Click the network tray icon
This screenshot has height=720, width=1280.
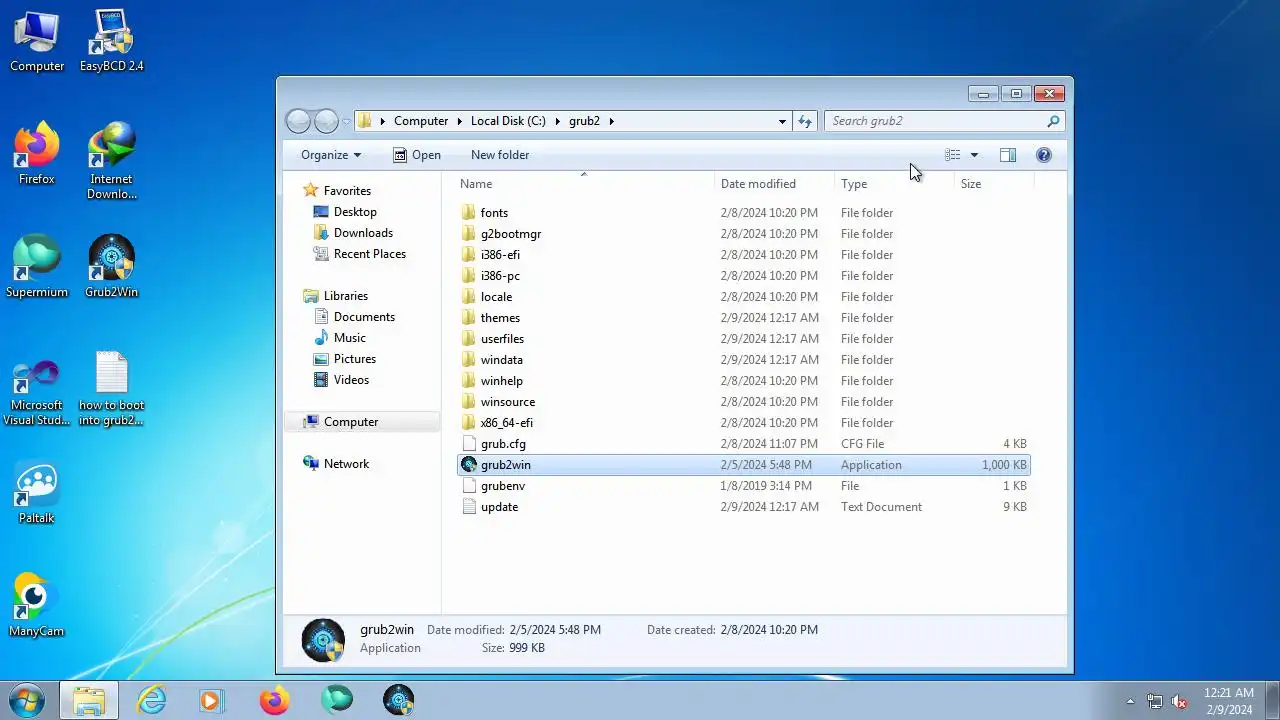pyautogui.click(x=1155, y=701)
